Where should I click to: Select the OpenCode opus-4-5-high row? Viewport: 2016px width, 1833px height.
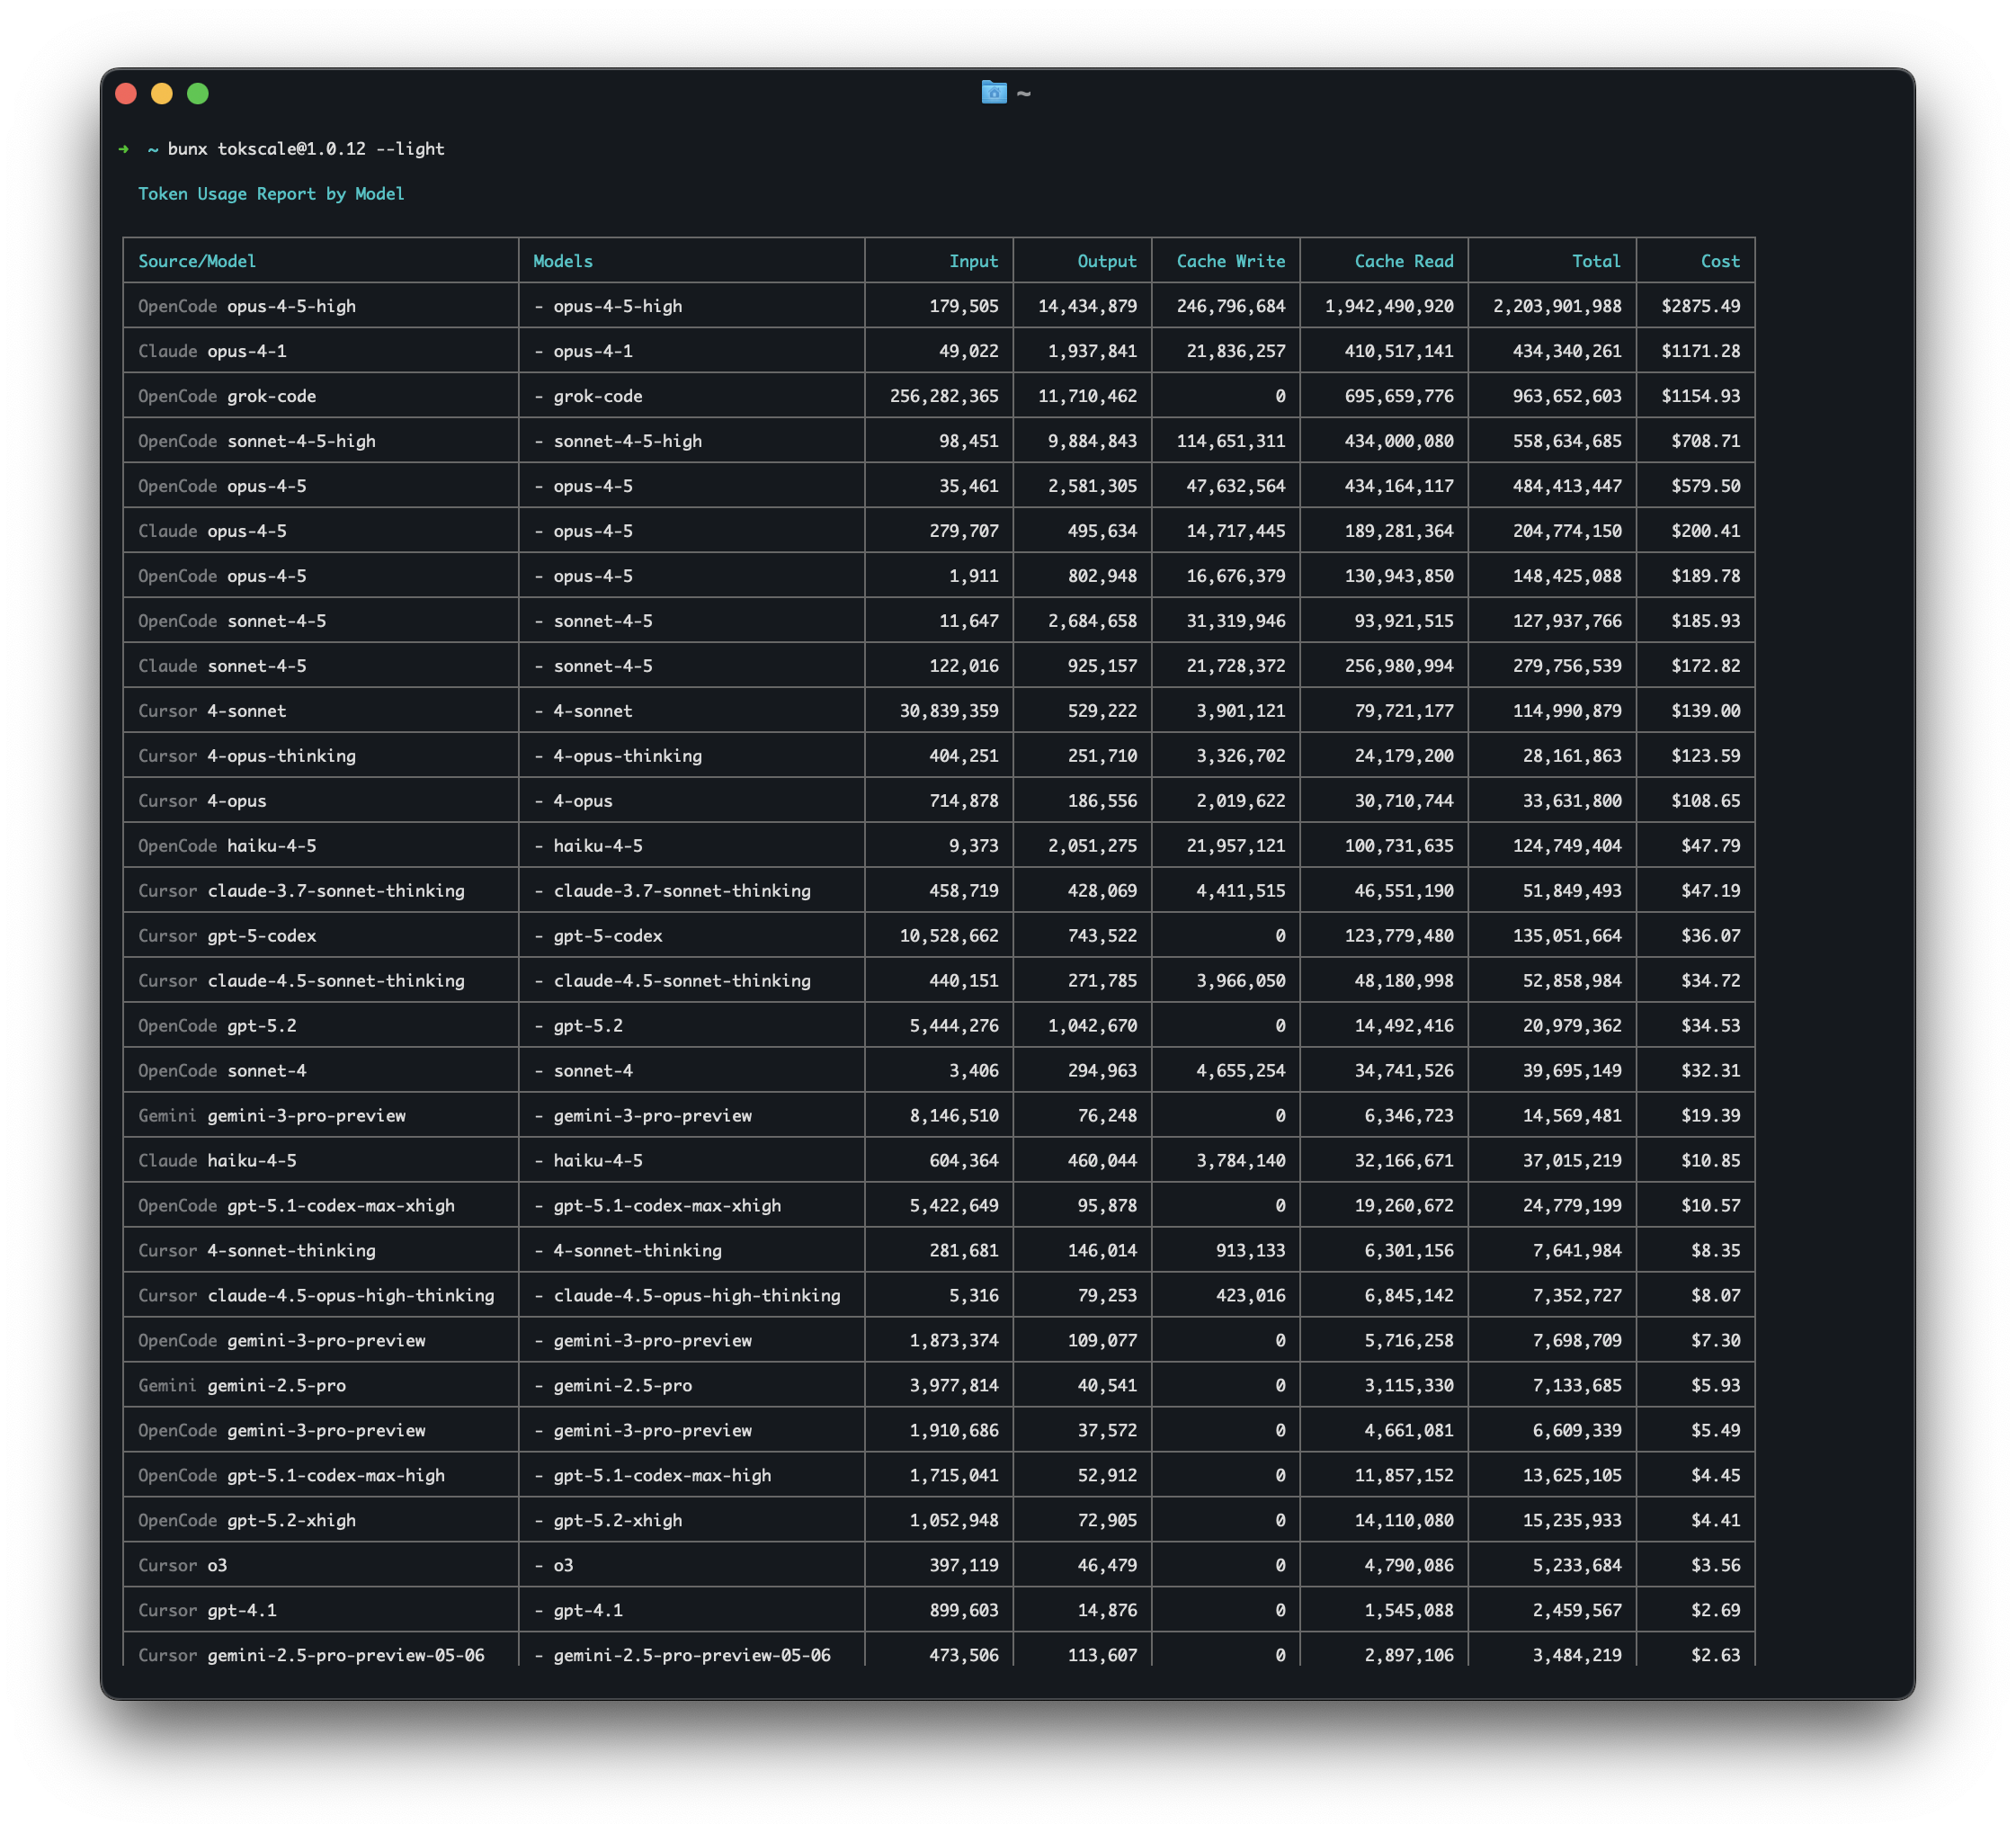tap(246, 306)
